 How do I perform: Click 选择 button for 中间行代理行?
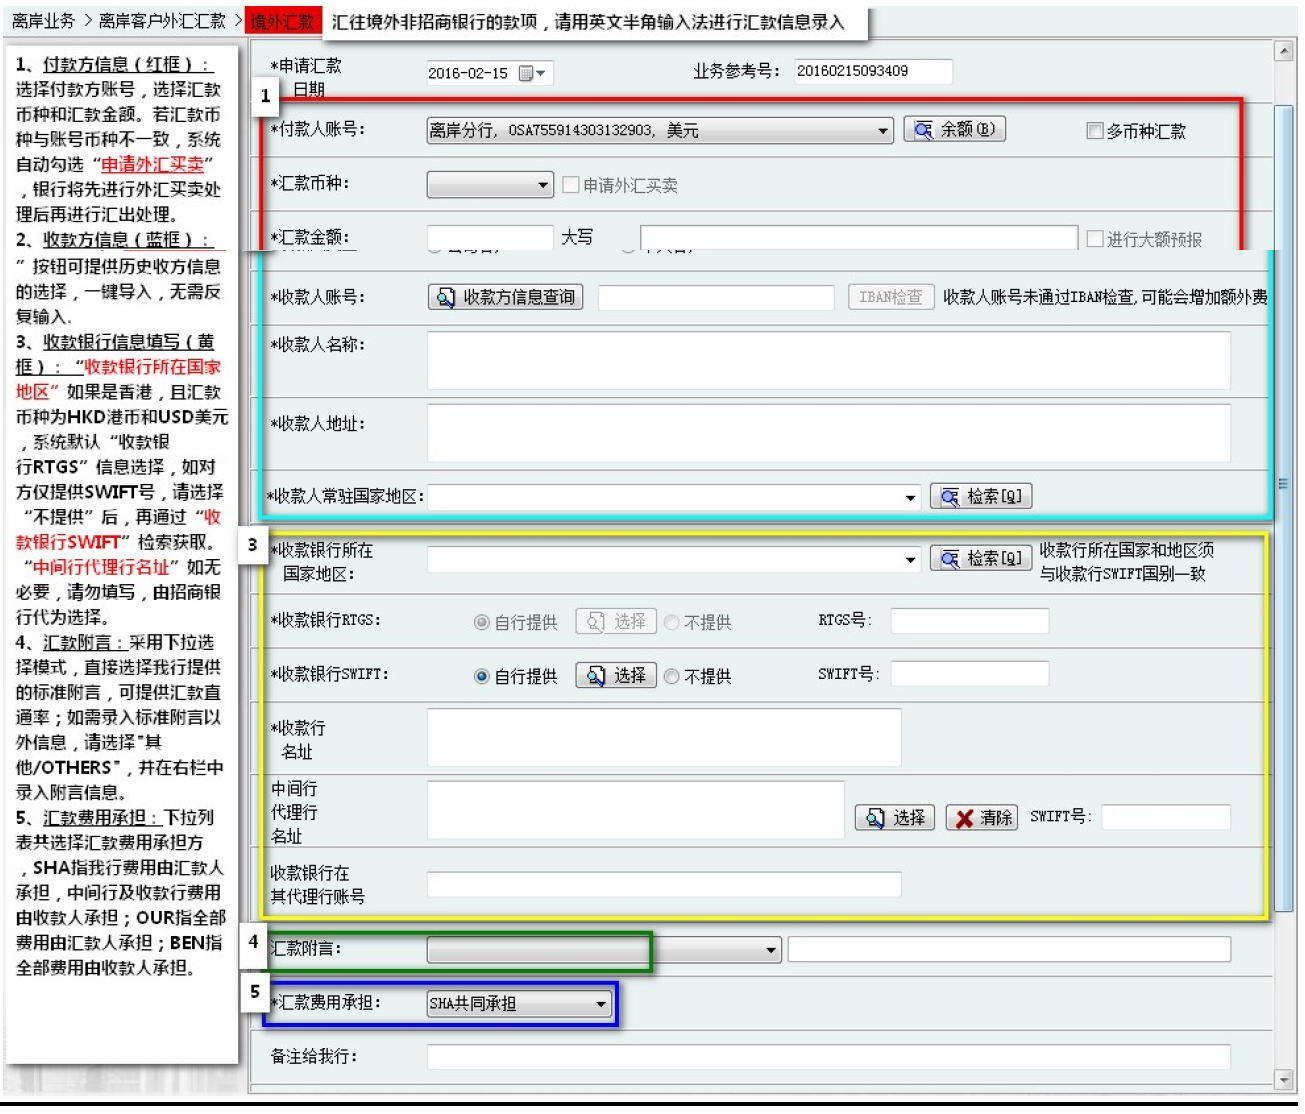point(895,818)
